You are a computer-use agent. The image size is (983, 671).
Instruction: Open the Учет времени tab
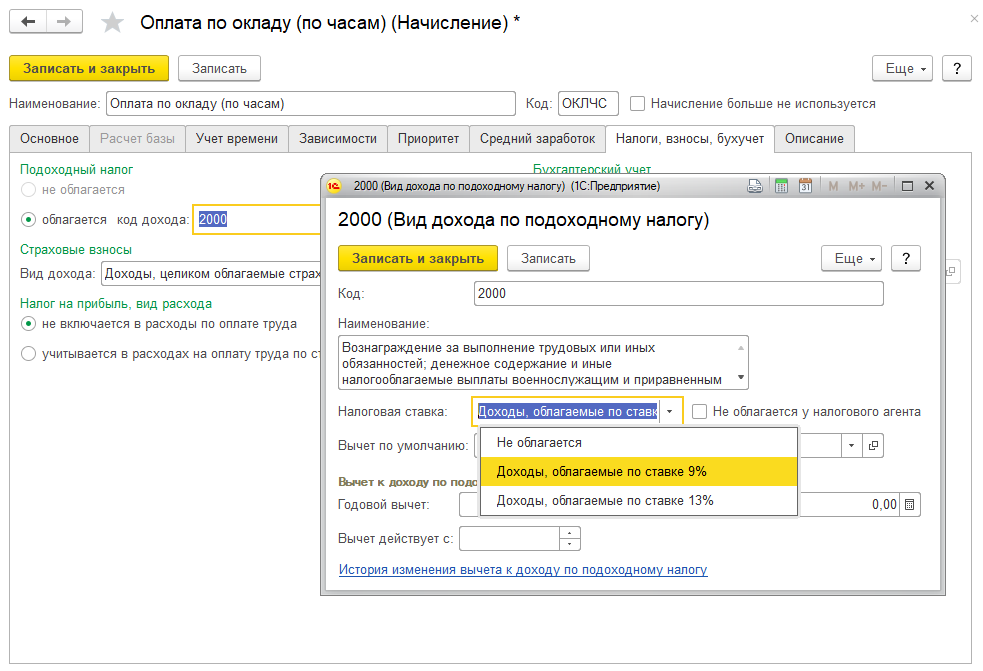click(237, 139)
